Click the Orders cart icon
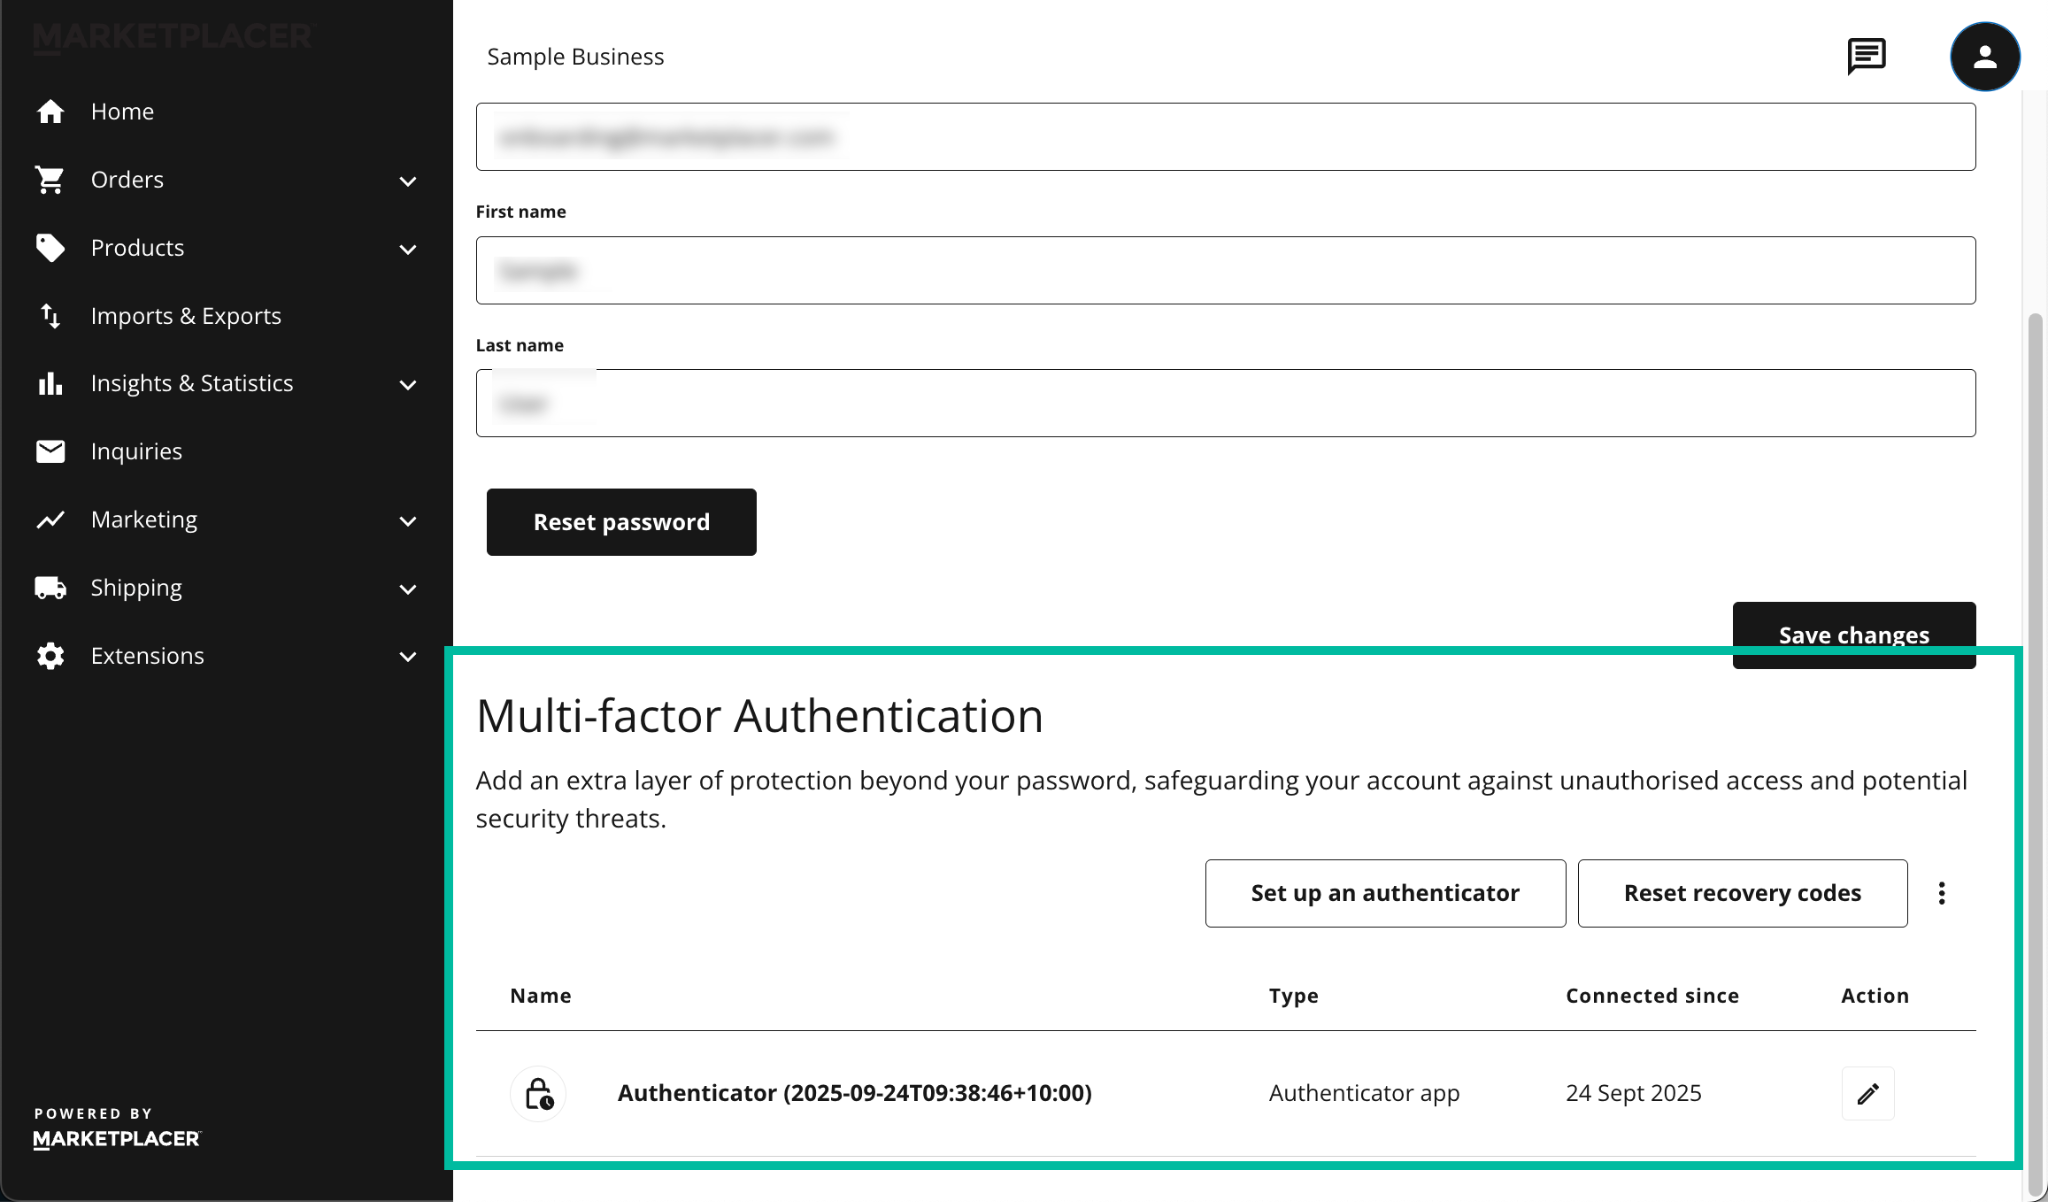This screenshot has width=2048, height=1202. 50,180
